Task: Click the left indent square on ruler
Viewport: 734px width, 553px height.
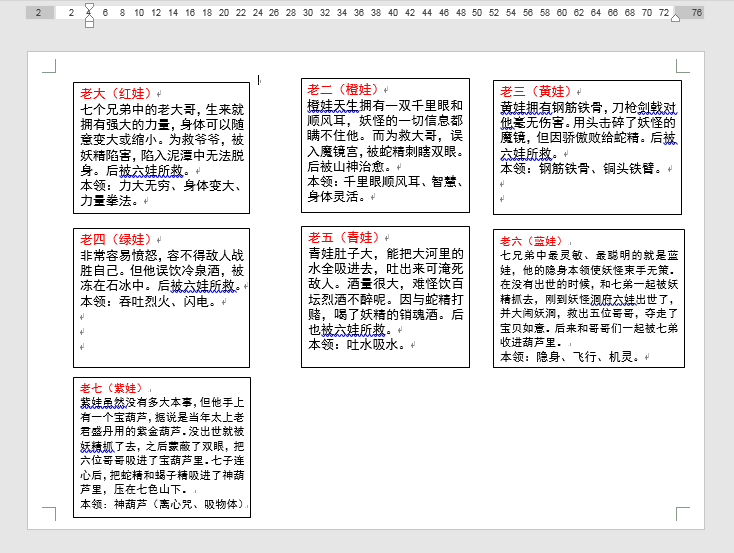Action: pos(89,24)
